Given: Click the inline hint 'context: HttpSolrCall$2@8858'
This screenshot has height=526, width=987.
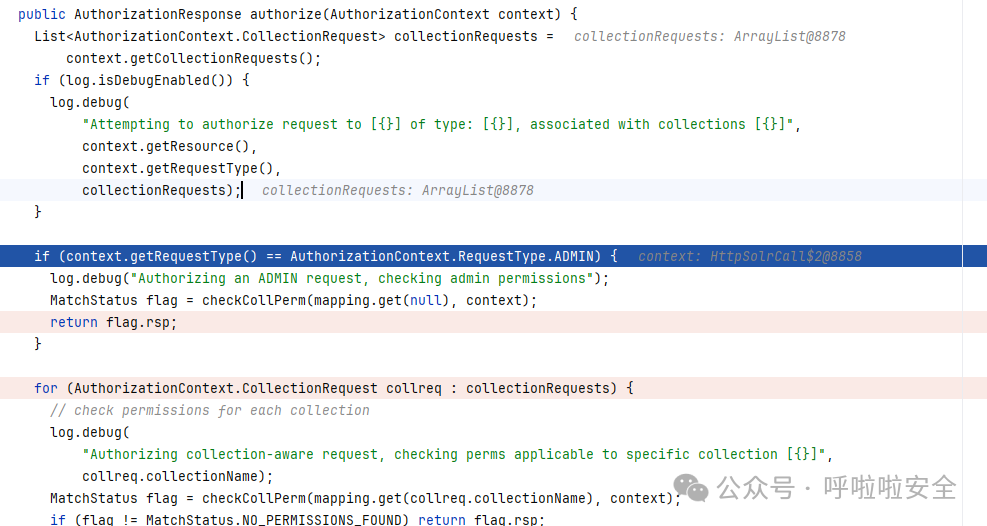Looking at the screenshot, I should (x=749, y=257).
